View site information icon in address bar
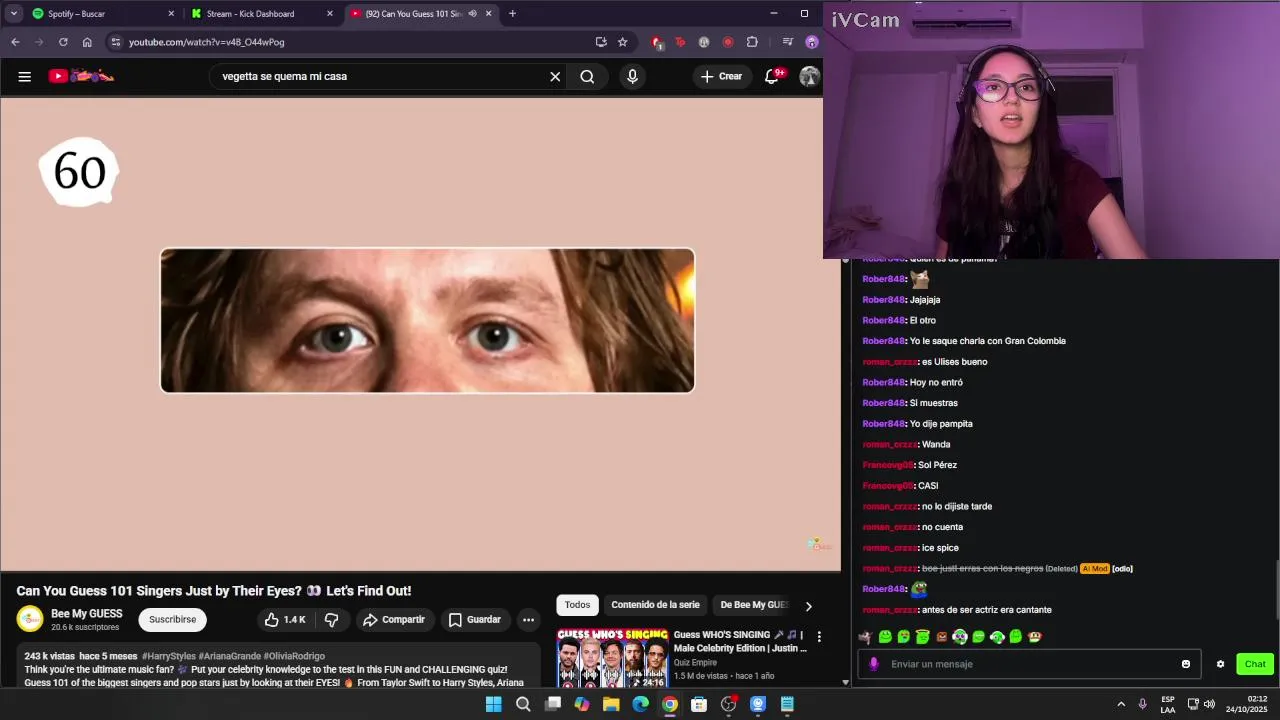1280x720 pixels. [x=116, y=42]
